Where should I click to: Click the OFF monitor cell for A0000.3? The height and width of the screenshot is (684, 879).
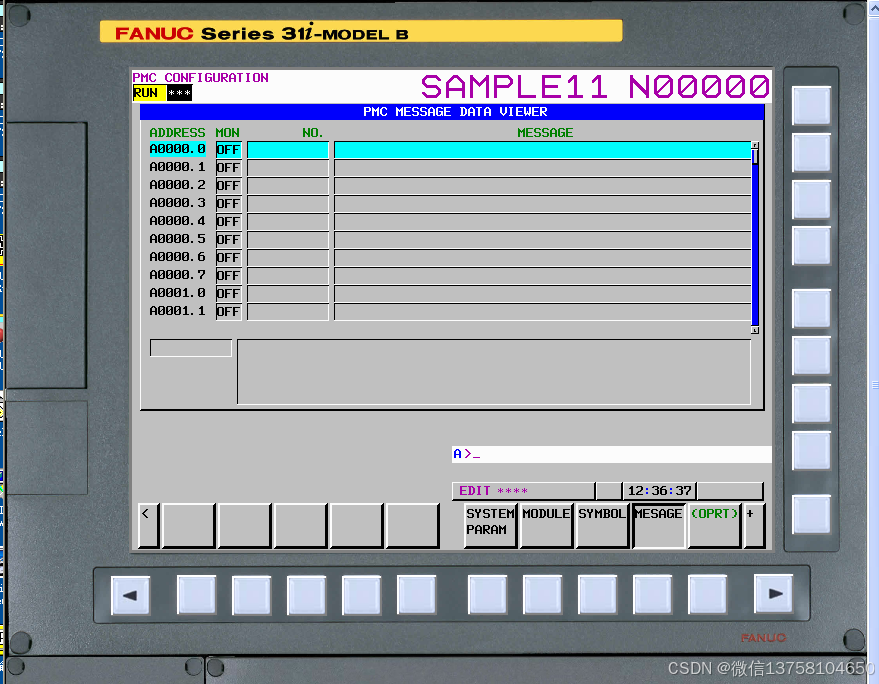point(228,204)
